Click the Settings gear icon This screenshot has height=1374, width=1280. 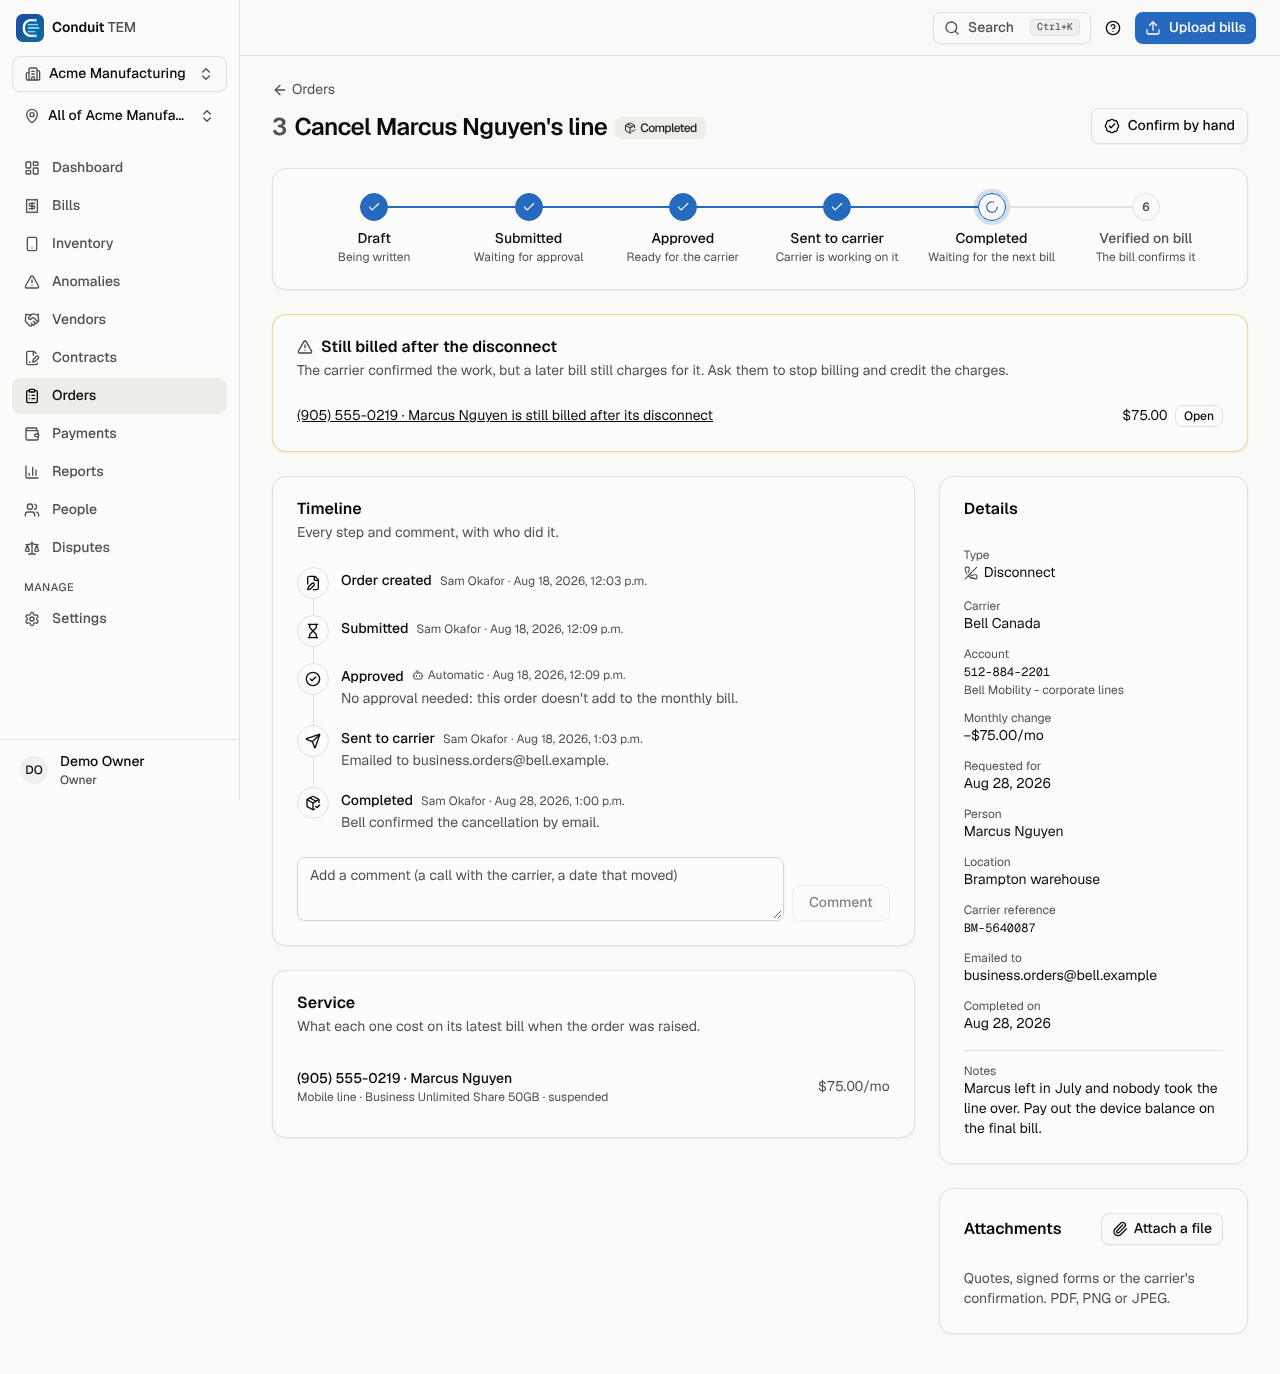click(32, 619)
